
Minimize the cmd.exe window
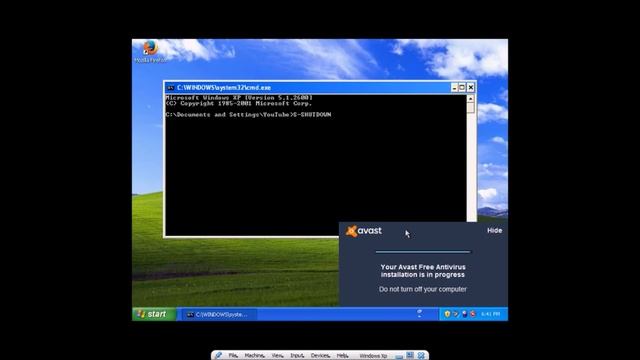454,88
